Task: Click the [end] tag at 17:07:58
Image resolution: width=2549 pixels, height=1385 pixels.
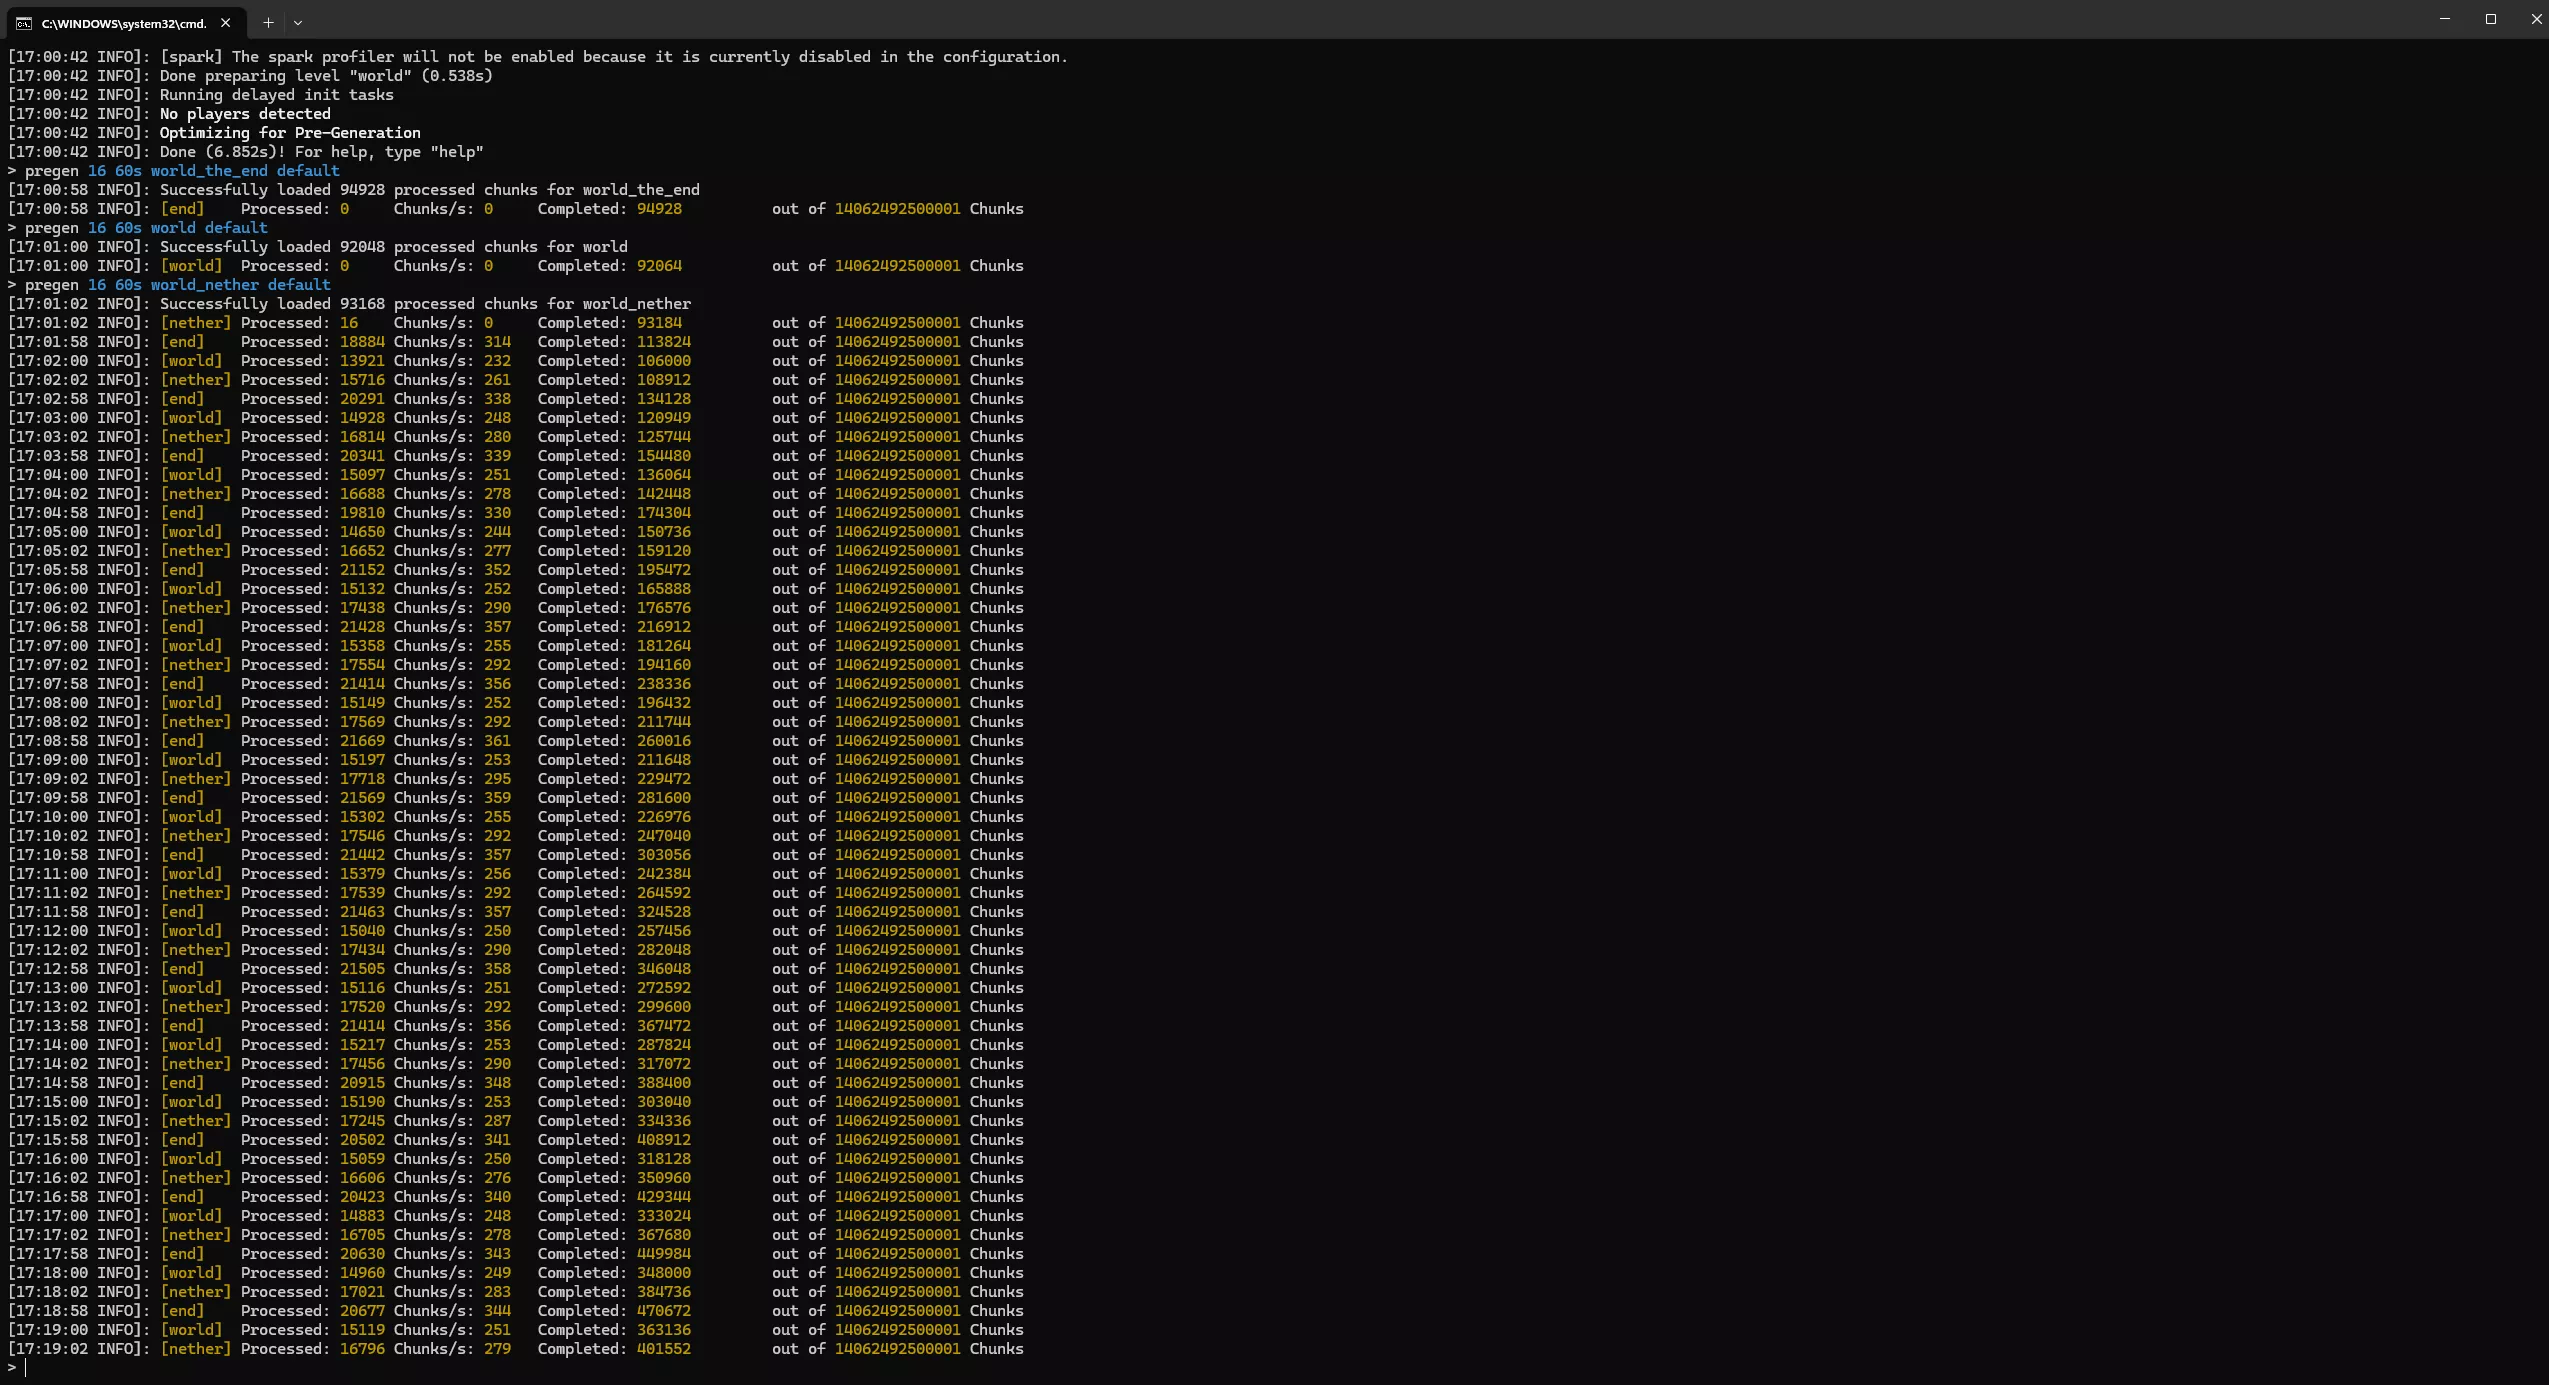Action: (182, 684)
